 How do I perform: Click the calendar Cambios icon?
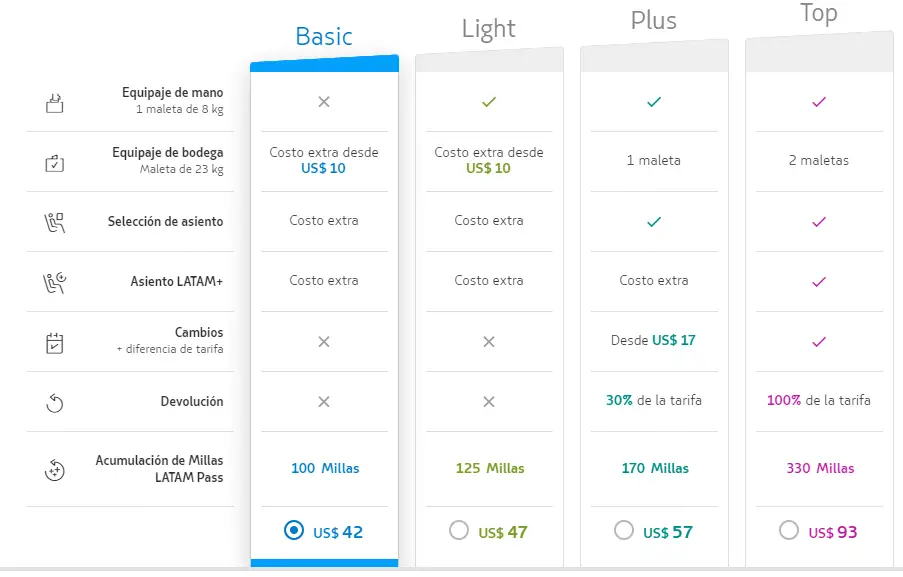[x=55, y=343]
